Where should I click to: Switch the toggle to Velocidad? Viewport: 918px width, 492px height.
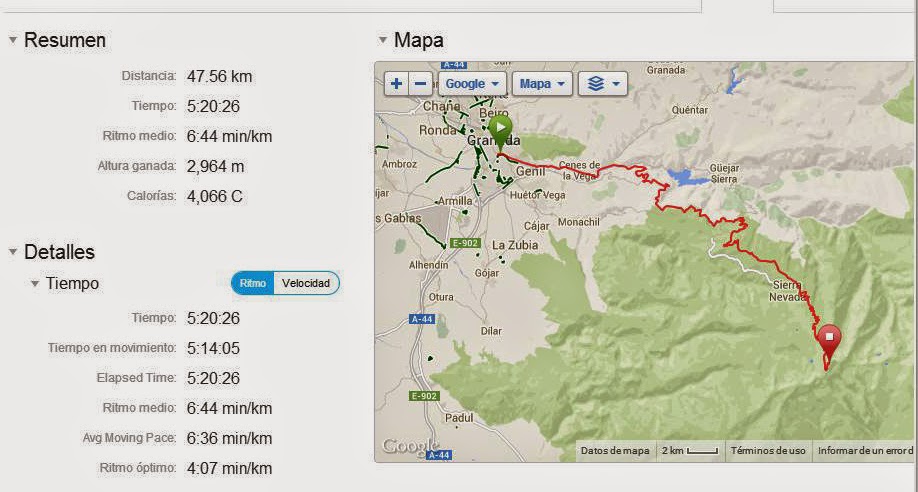tap(306, 283)
